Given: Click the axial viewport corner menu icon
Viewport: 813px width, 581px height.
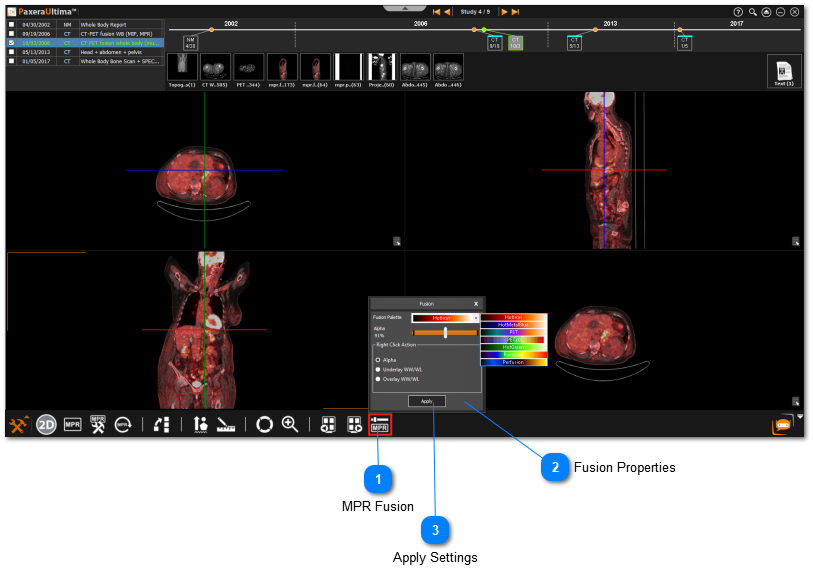Looking at the screenshot, I should (x=397, y=241).
